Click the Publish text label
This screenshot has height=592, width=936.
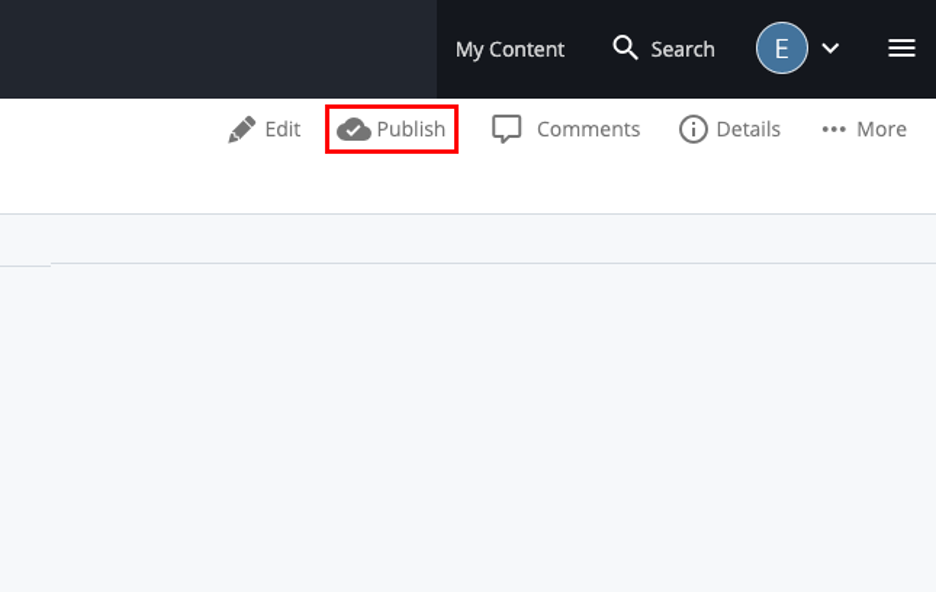pos(411,129)
